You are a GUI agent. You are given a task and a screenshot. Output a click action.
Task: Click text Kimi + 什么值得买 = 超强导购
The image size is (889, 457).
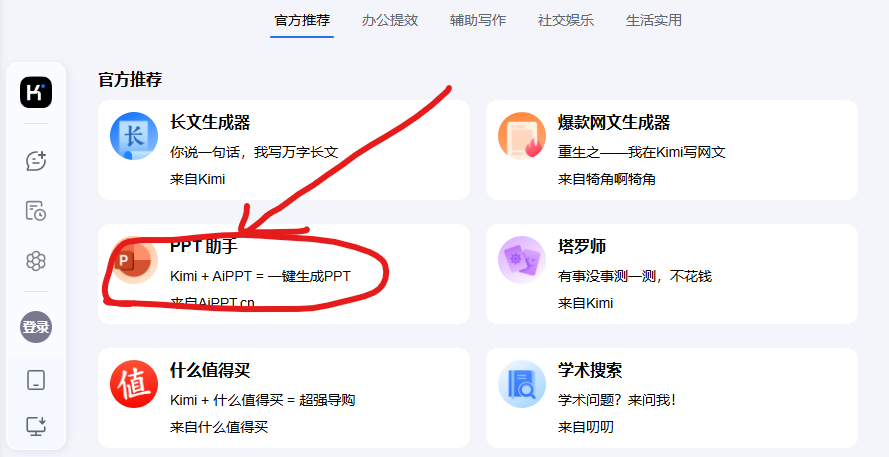pyautogui.click(x=263, y=400)
